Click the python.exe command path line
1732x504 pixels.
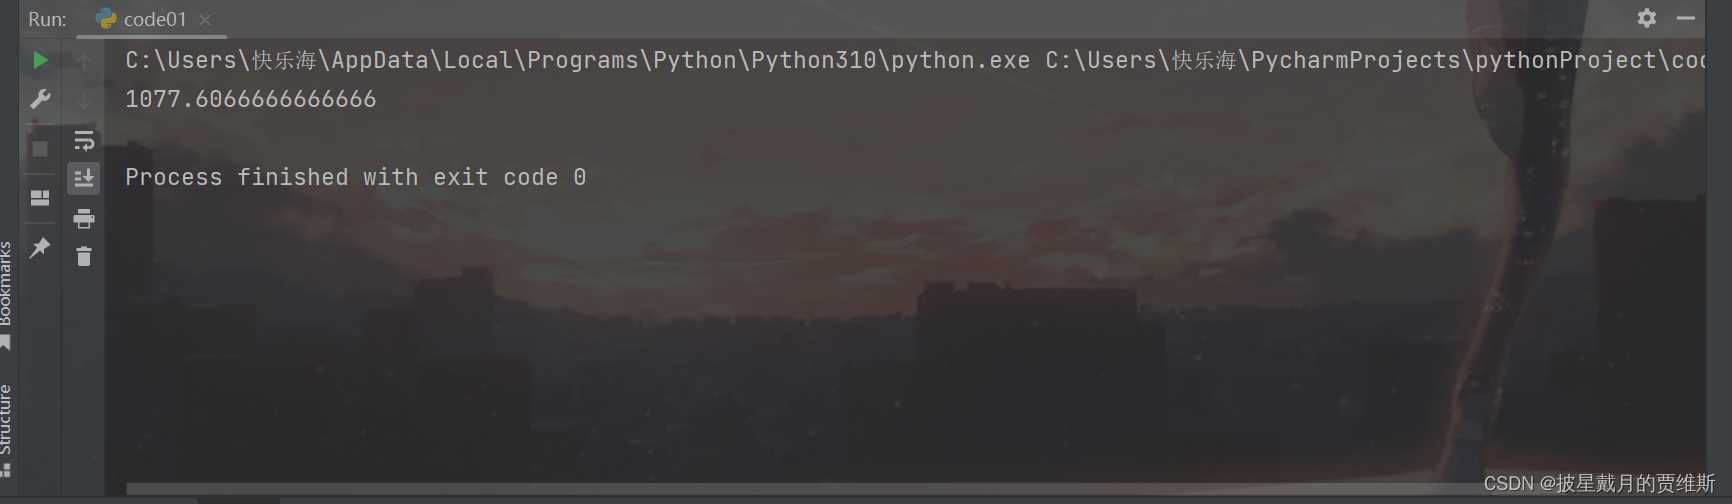click(577, 61)
